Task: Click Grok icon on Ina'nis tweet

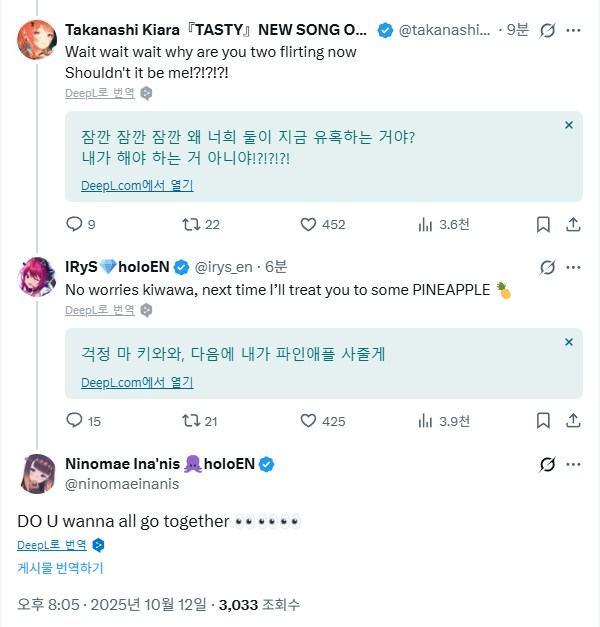Action: [x=547, y=464]
